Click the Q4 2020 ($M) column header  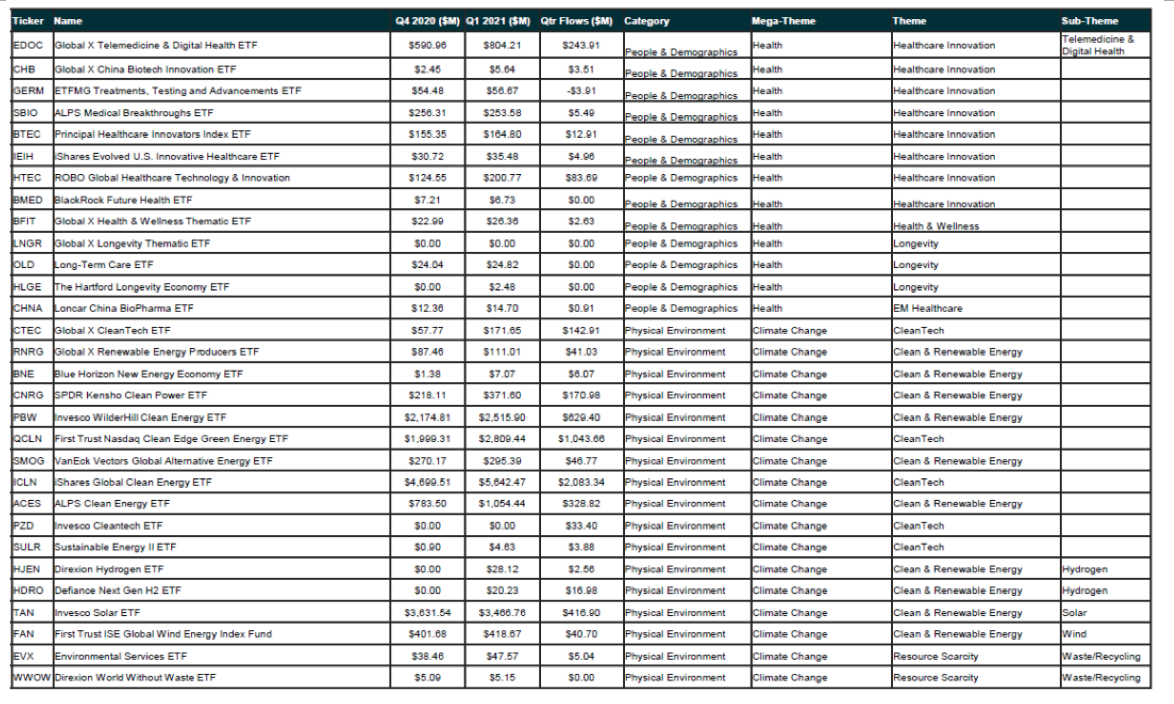pos(427,21)
